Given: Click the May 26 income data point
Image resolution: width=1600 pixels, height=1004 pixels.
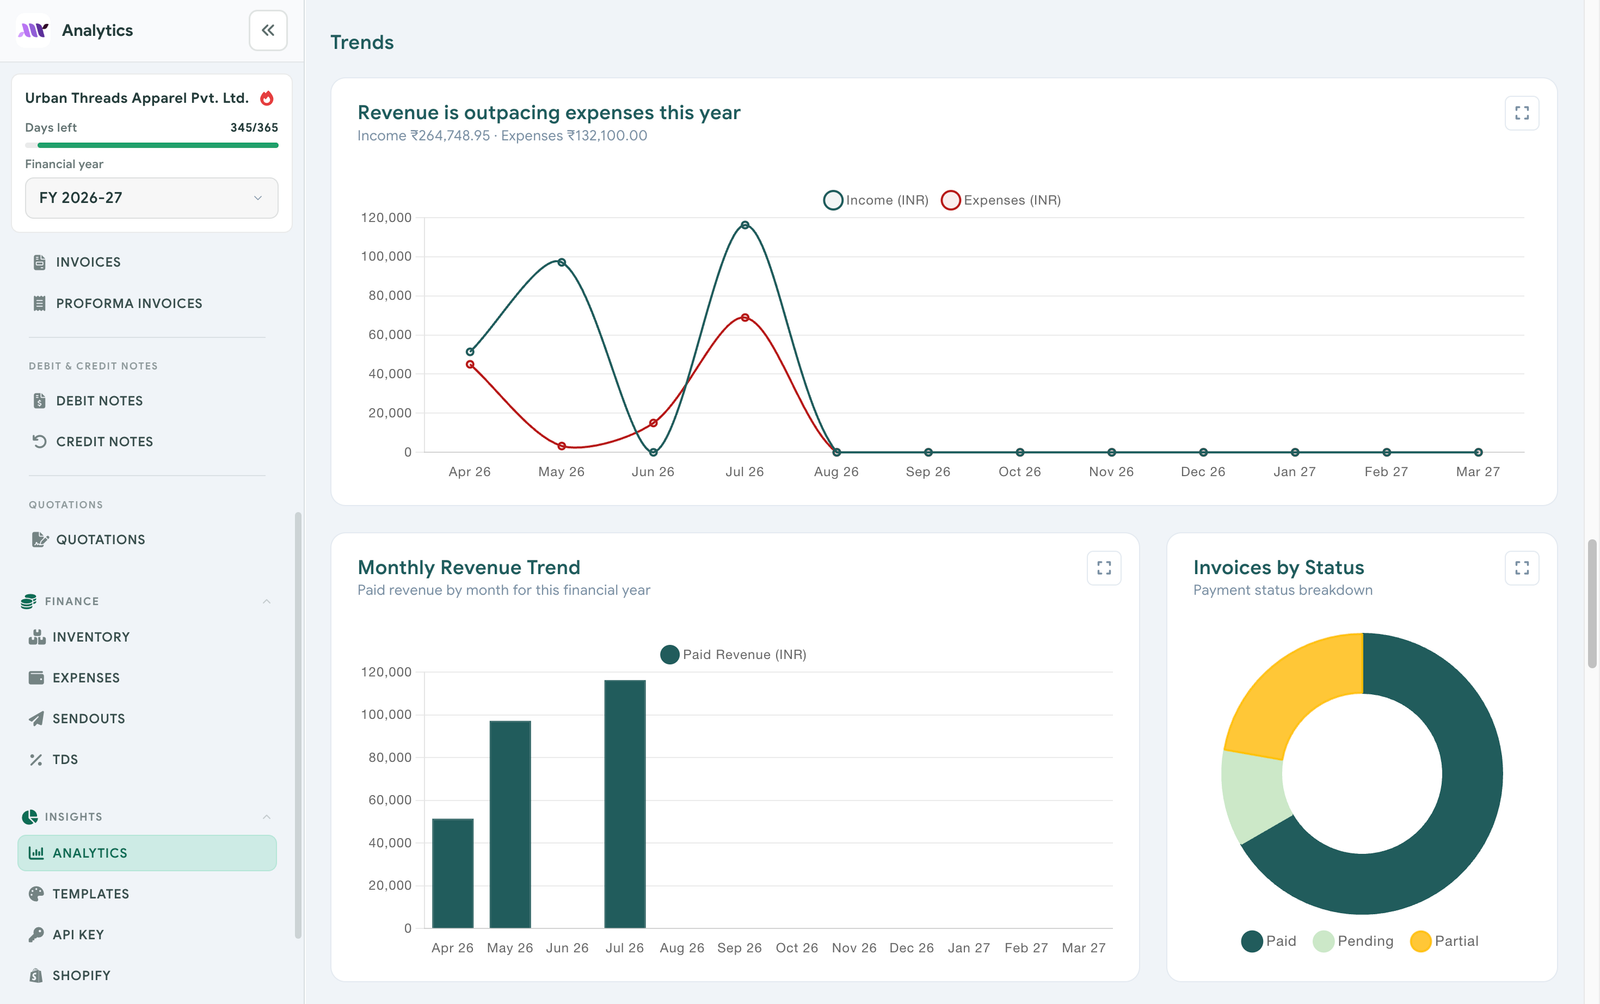Looking at the screenshot, I should pos(562,263).
